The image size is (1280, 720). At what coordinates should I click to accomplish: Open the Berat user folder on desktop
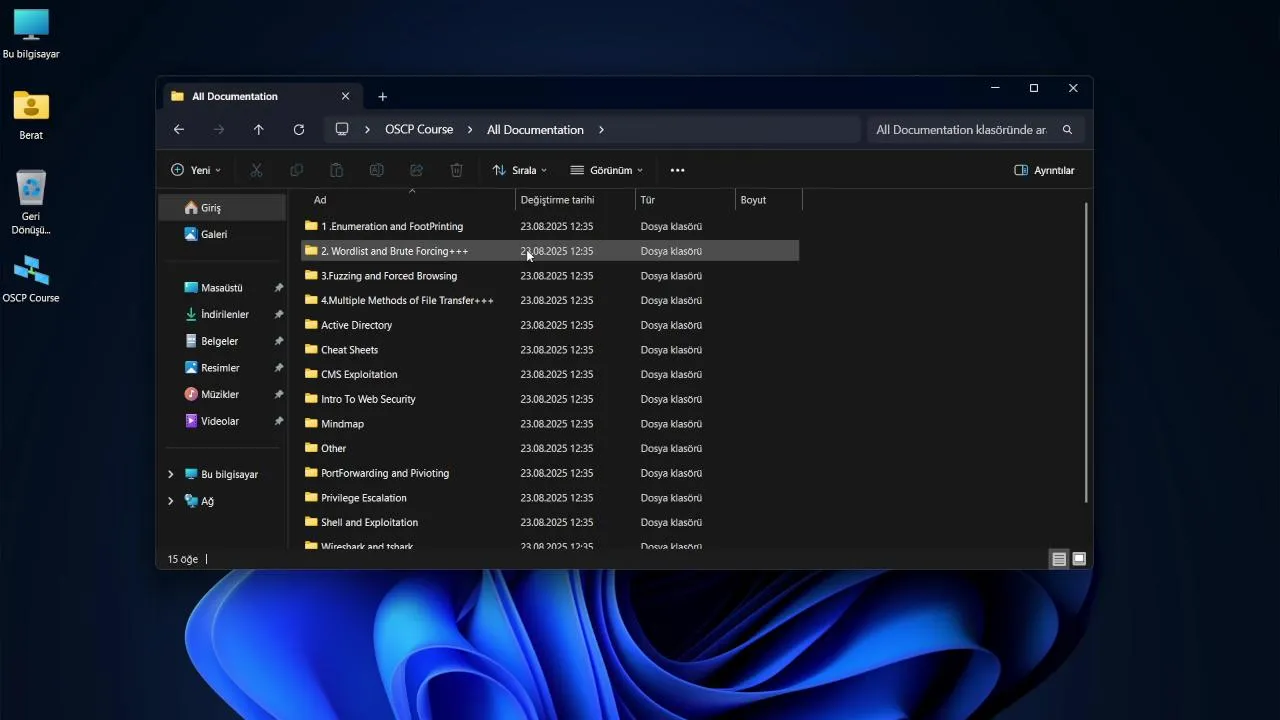[31, 114]
